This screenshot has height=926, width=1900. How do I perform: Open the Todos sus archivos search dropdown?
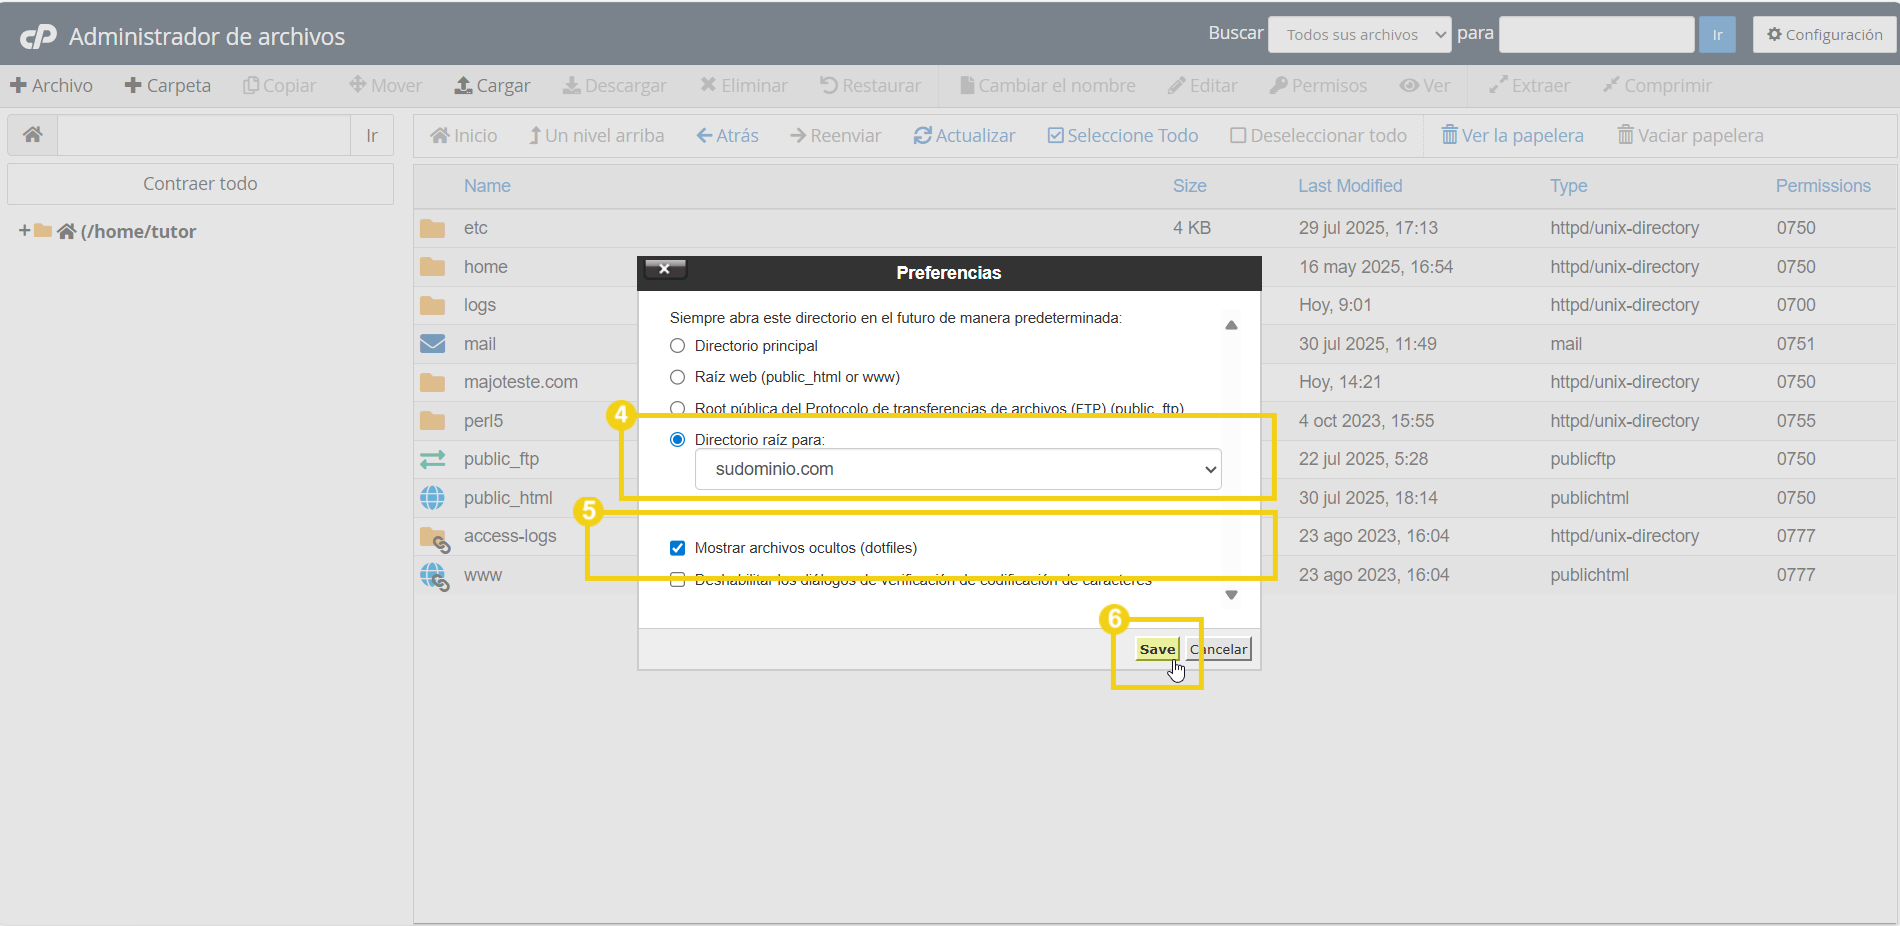(1359, 35)
